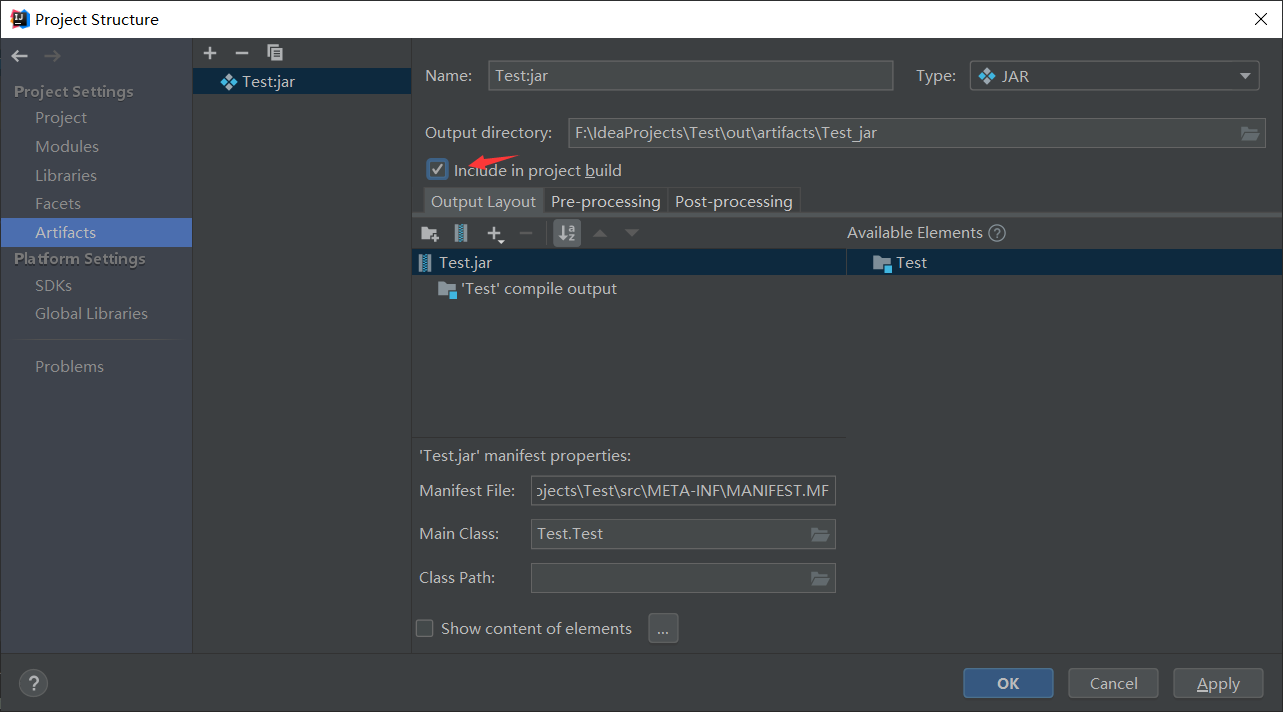Select the Test module in Available Elements
Screen dimensions: 1283x712
point(1064,263)
